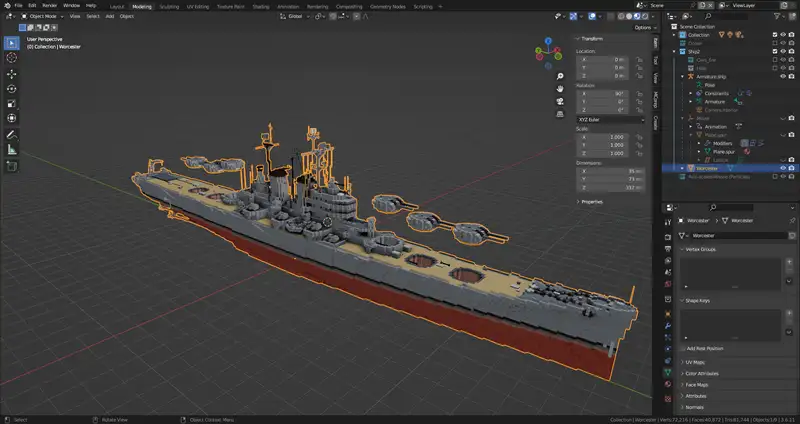Viewport: 800px width, 424px height.
Task: Switch to the Shading workspace tab
Action: [261, 7]
